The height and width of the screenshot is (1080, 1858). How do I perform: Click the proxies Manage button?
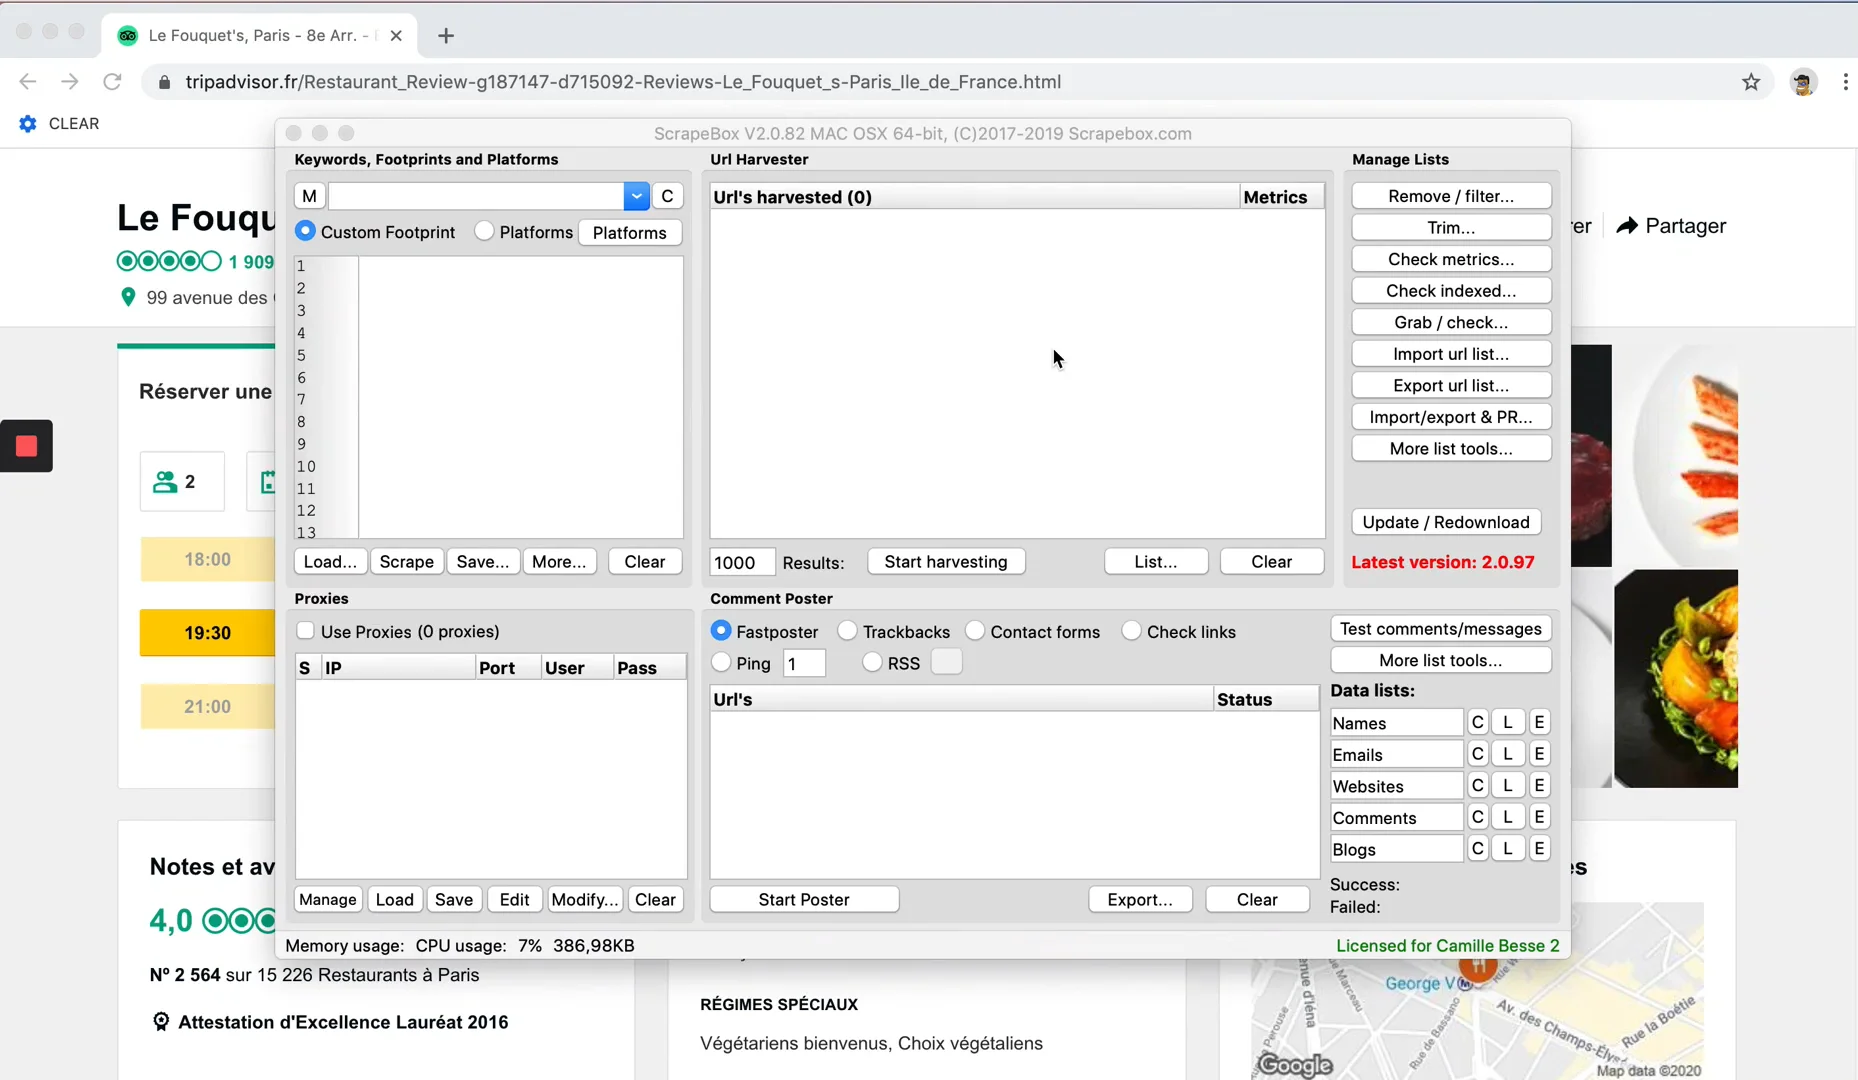(328, 899)
